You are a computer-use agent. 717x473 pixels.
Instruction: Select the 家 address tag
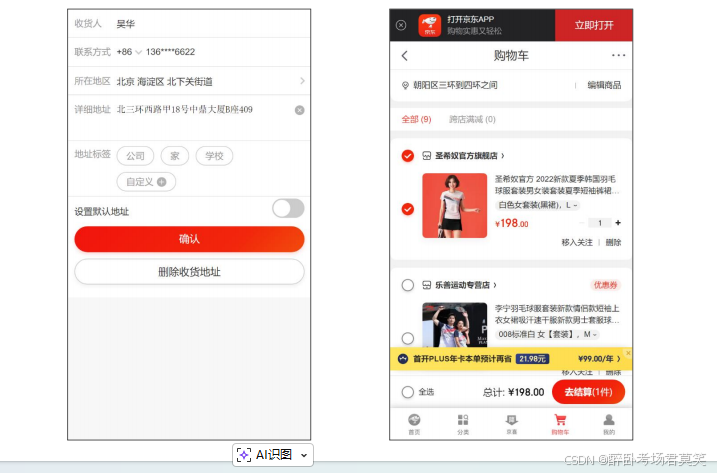pyautogui.click(x=175, y=156)
